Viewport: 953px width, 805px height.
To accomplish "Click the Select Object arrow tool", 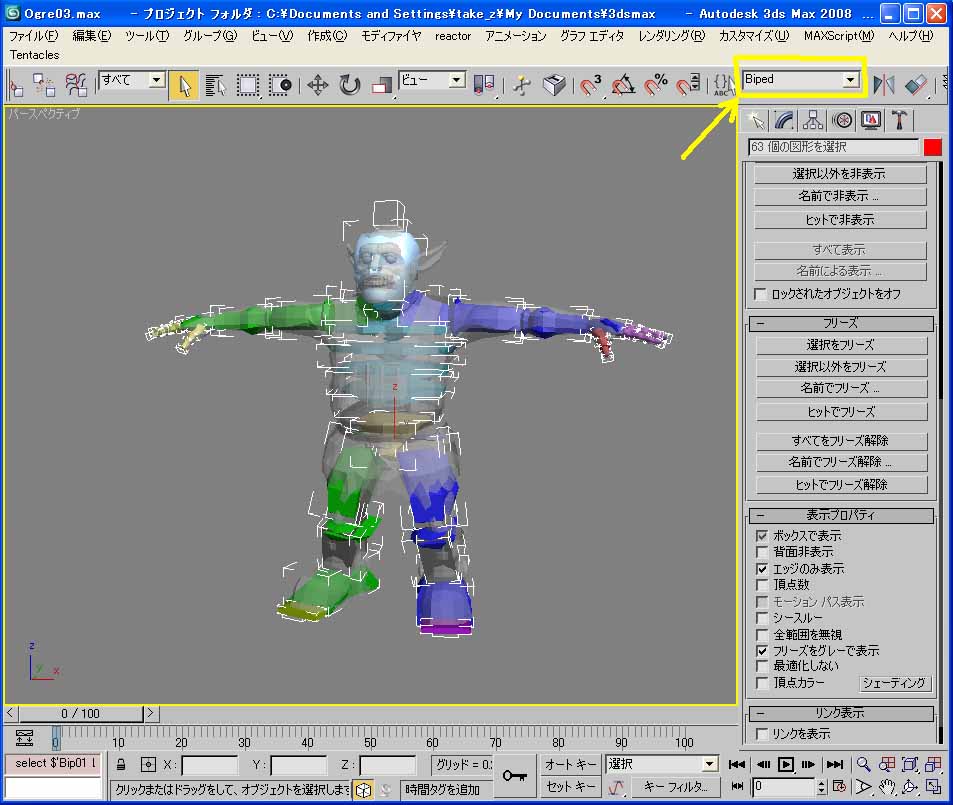I will click(183, 85).
